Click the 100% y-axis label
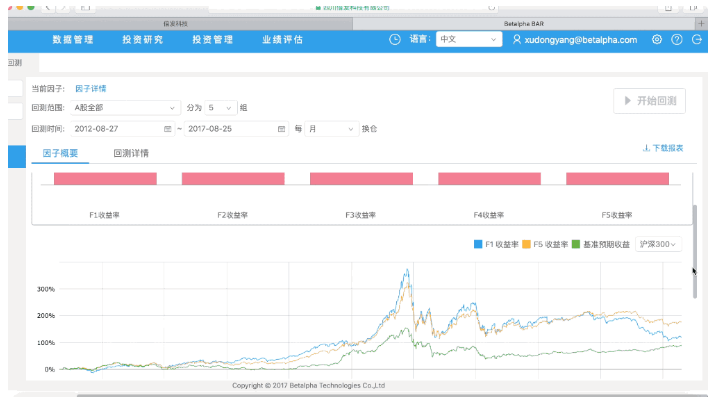The width and height of the screenshot is (716, 397). (46, 343)
